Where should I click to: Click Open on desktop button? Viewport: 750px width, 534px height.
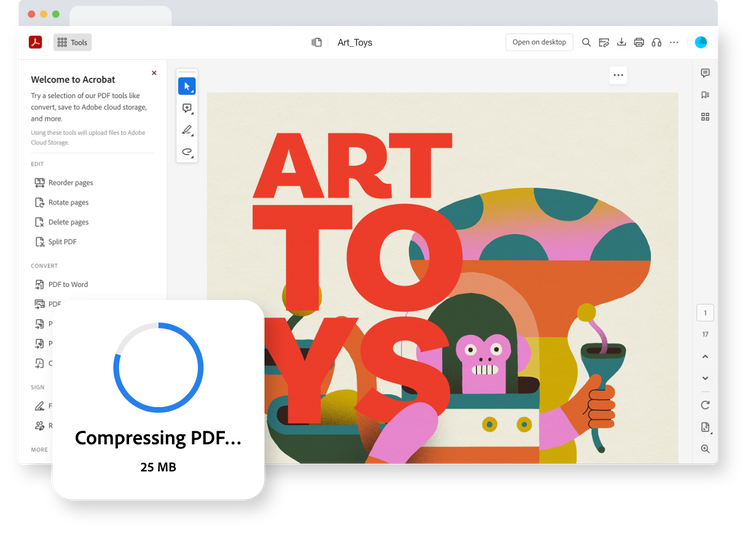(x=539, y=42)
